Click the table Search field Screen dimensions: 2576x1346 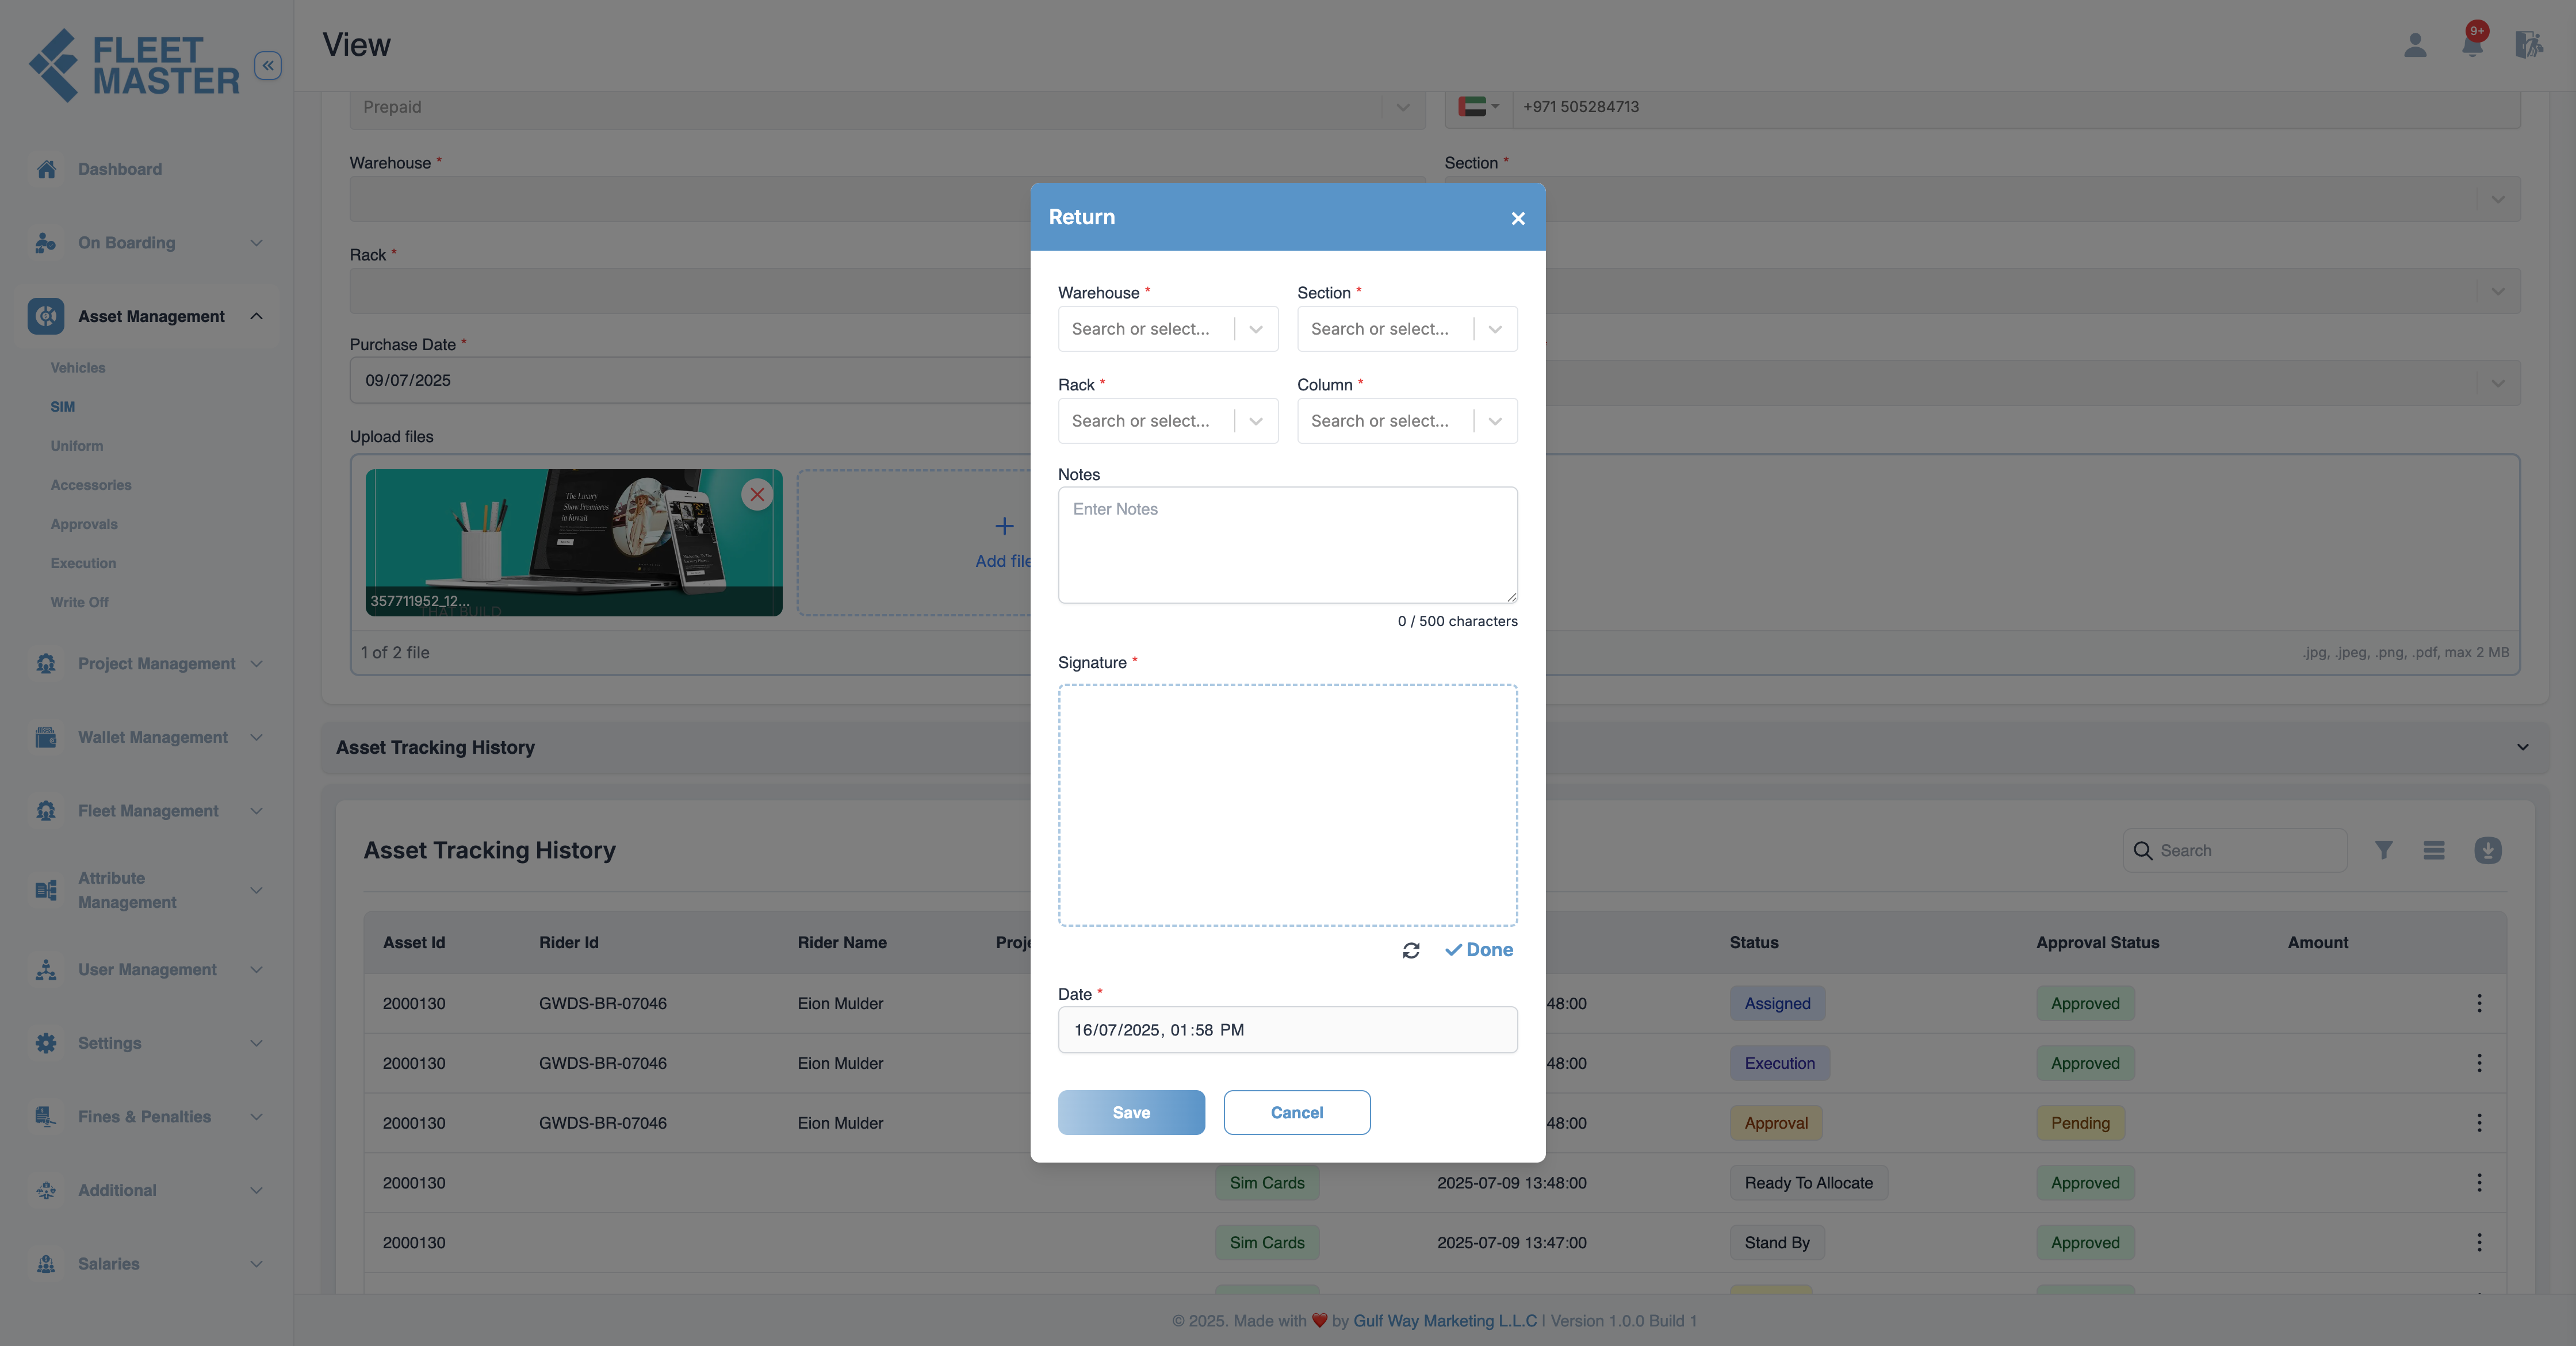tap(2235, 850)
